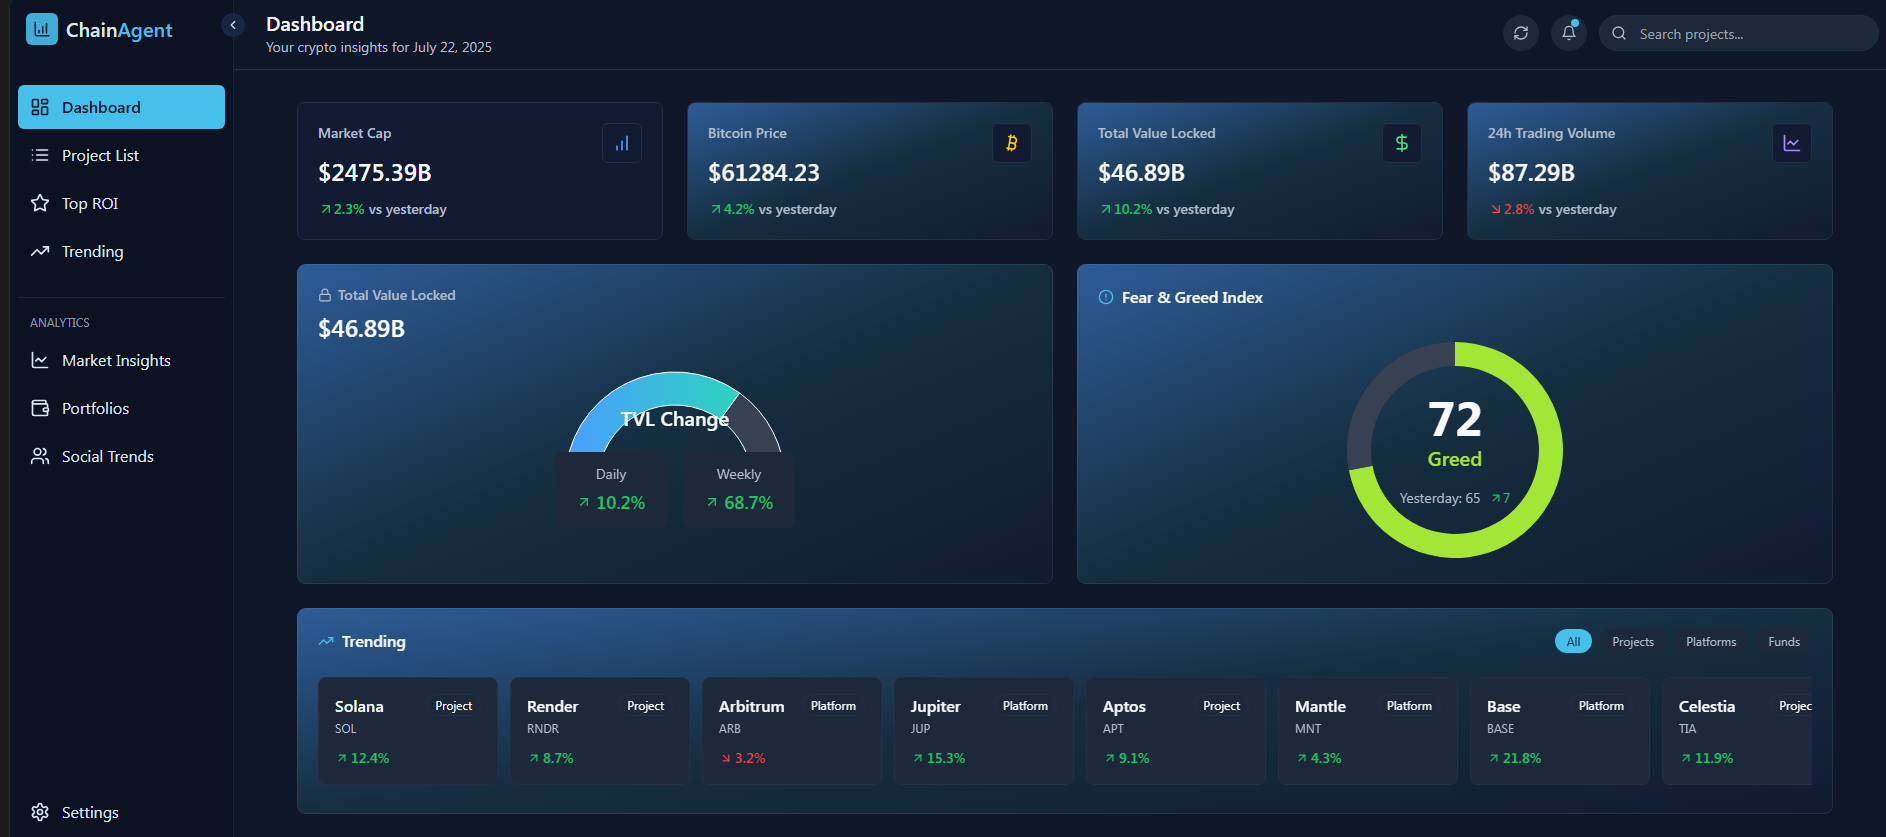Click the 24h Trading Volume chart icon
Image resolution: width=1886 pixels, height=837 pixels.
point(1791,143)
